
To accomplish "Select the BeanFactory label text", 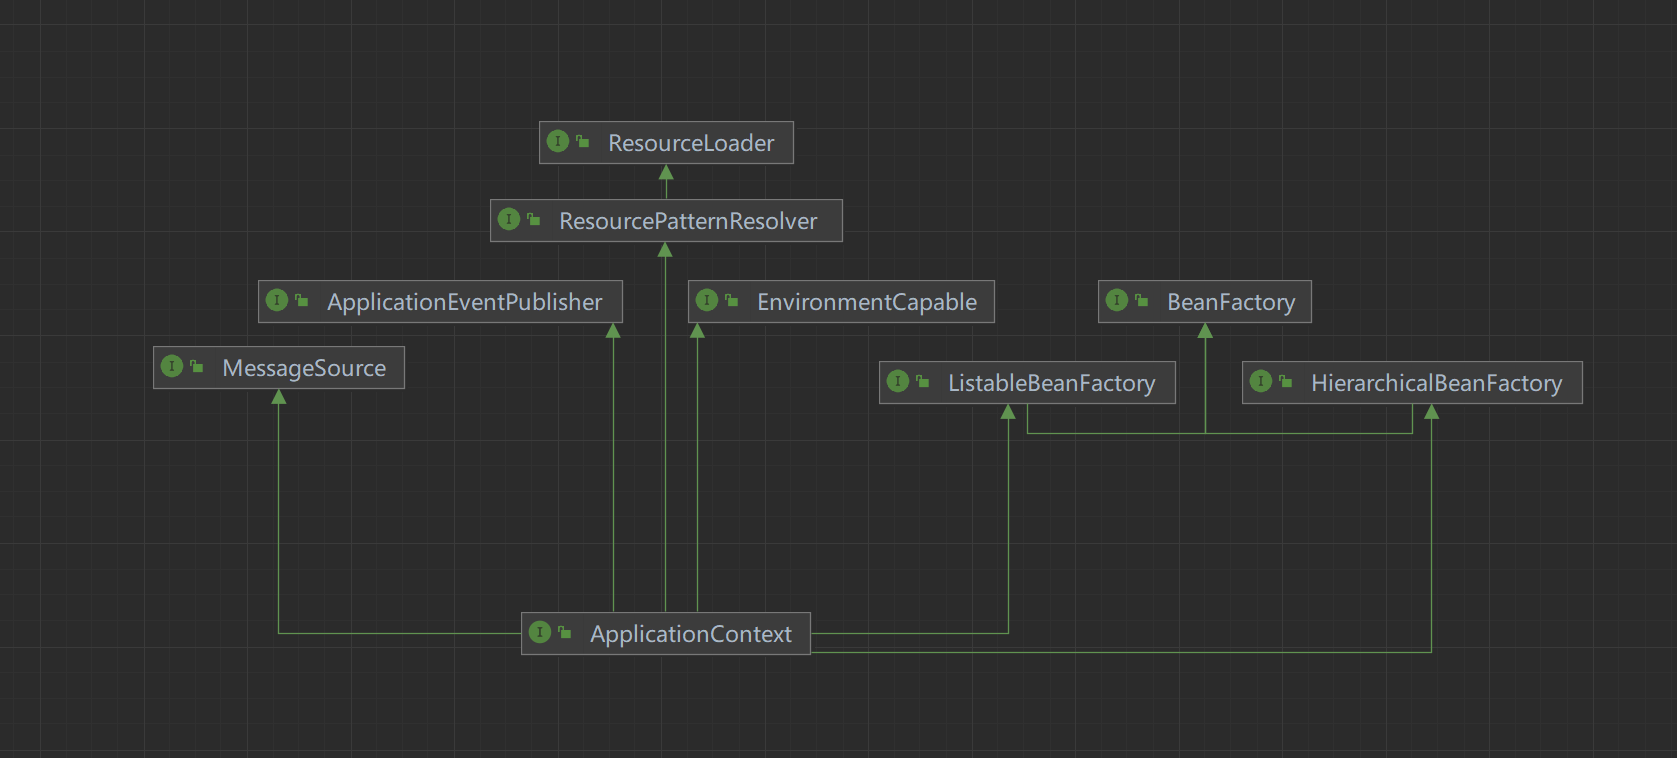I will pos(1231,302).
